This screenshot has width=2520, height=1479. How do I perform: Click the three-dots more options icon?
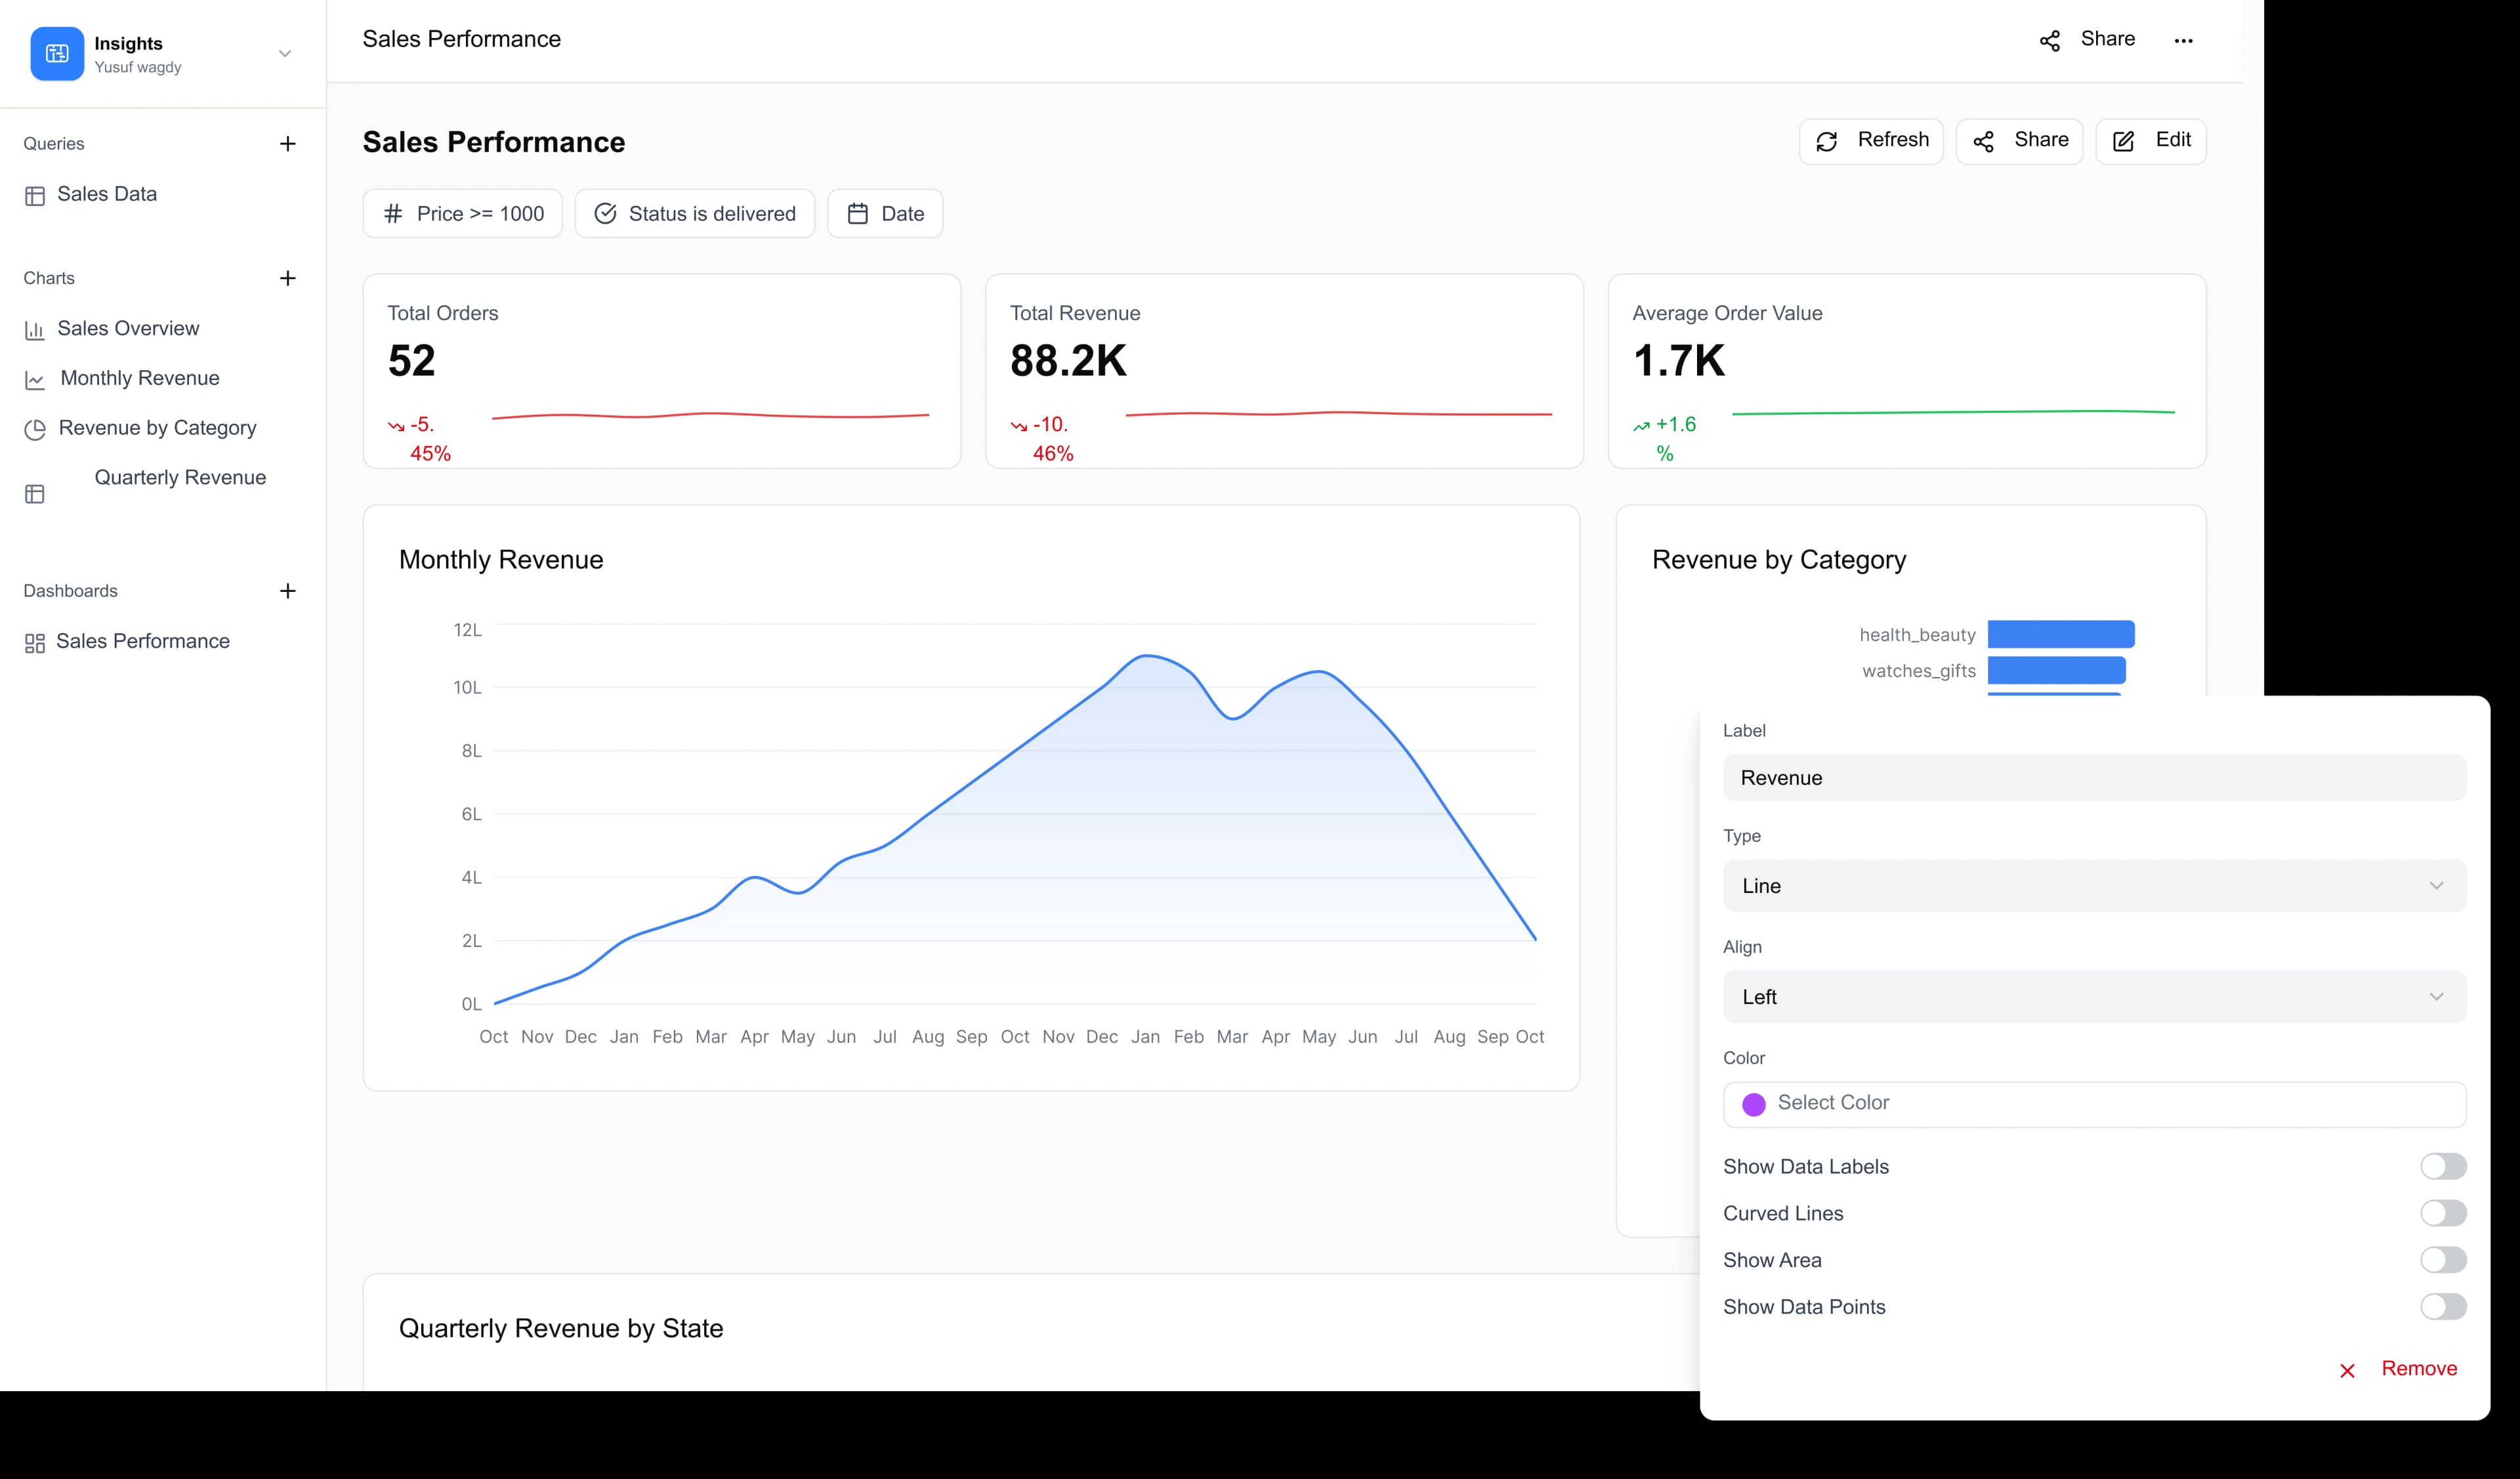pos(2183,41)
